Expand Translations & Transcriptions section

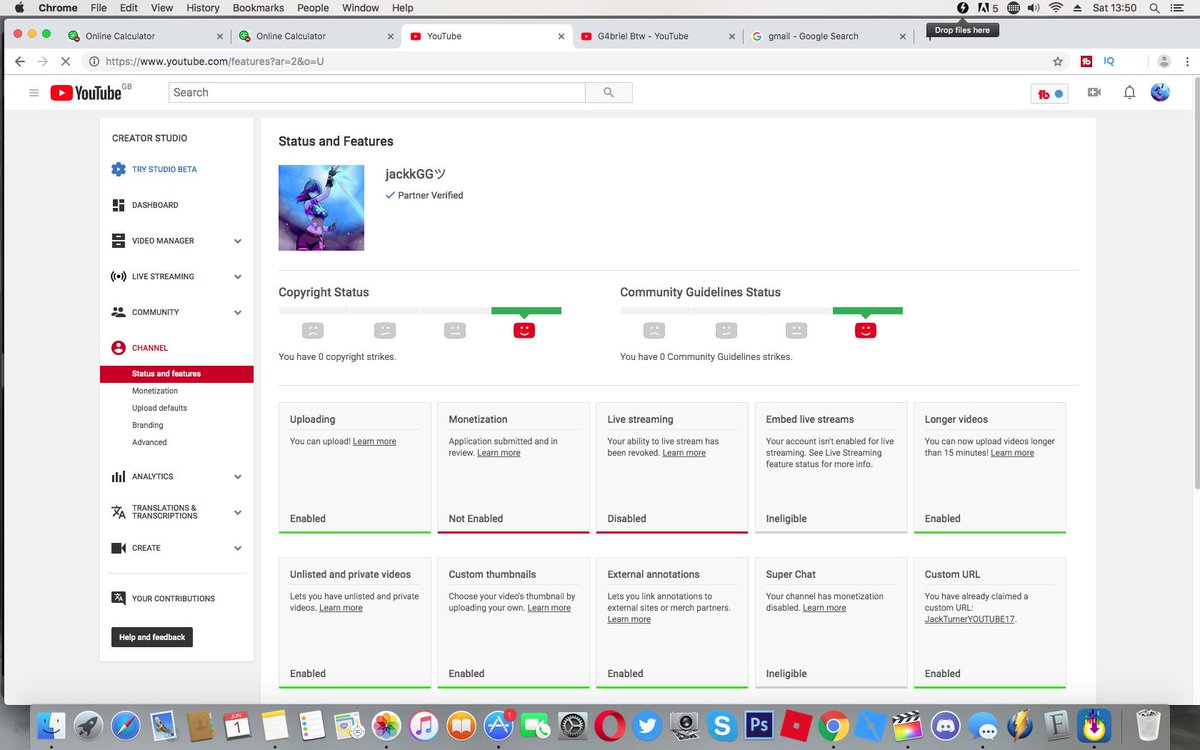[x=238, y=512]
